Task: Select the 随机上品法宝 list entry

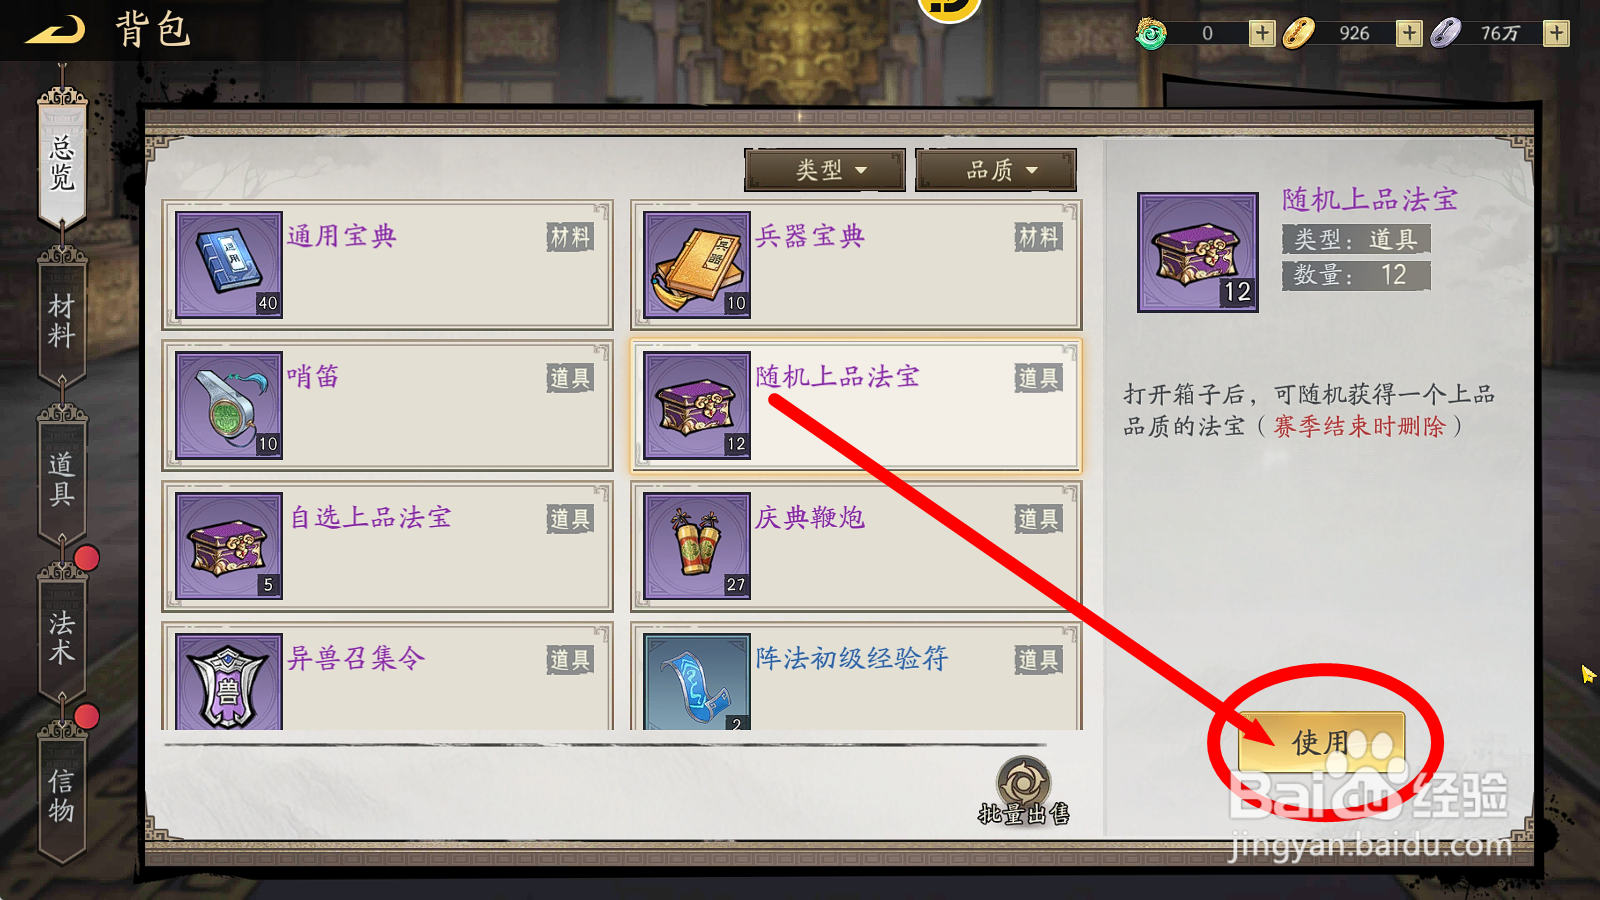Action: 856,405
